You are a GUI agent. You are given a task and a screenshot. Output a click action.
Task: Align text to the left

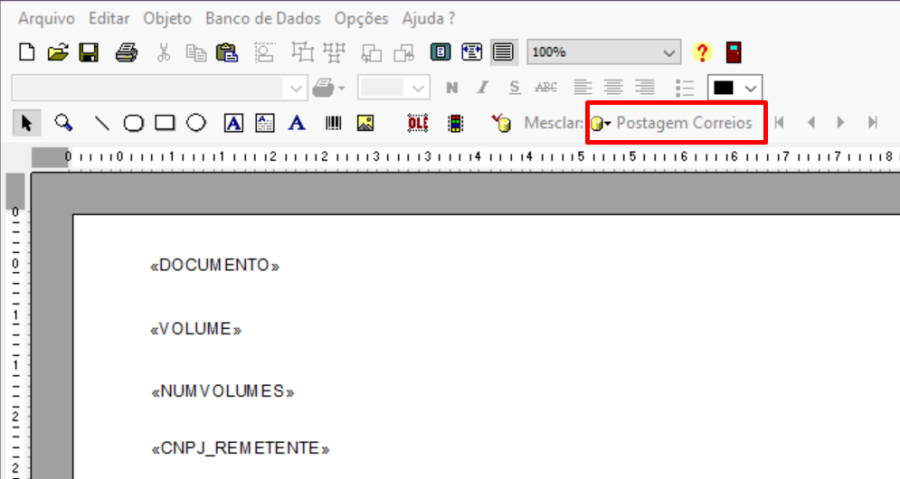point(583,88)
